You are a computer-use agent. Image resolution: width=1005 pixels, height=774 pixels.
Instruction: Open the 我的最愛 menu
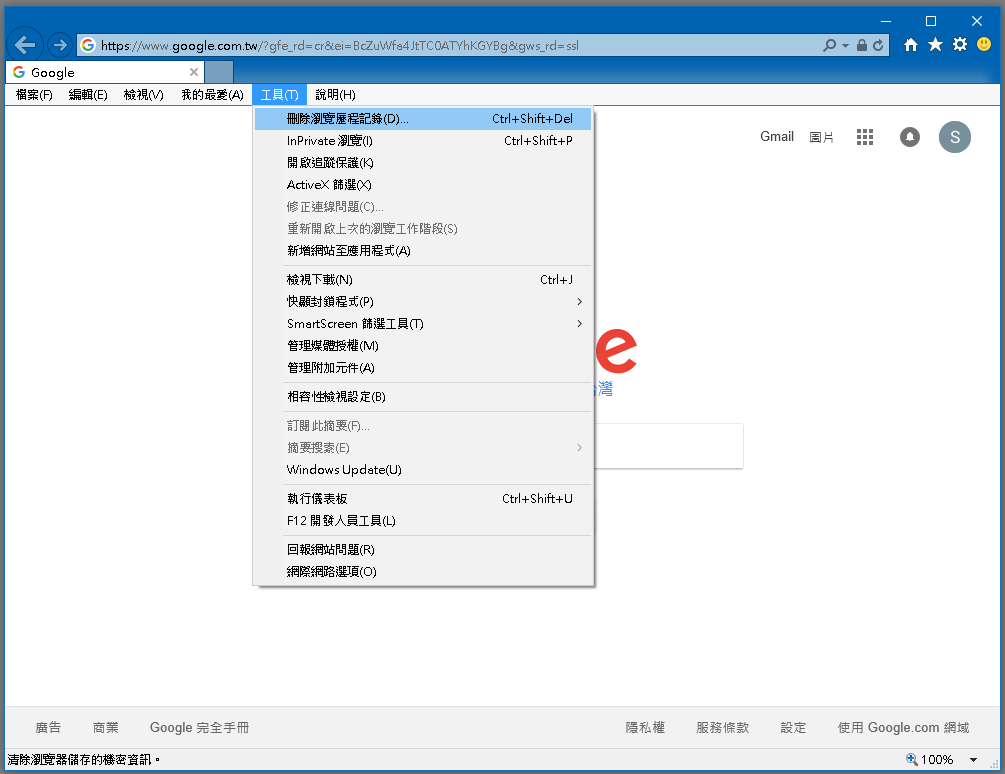[212, 95]
